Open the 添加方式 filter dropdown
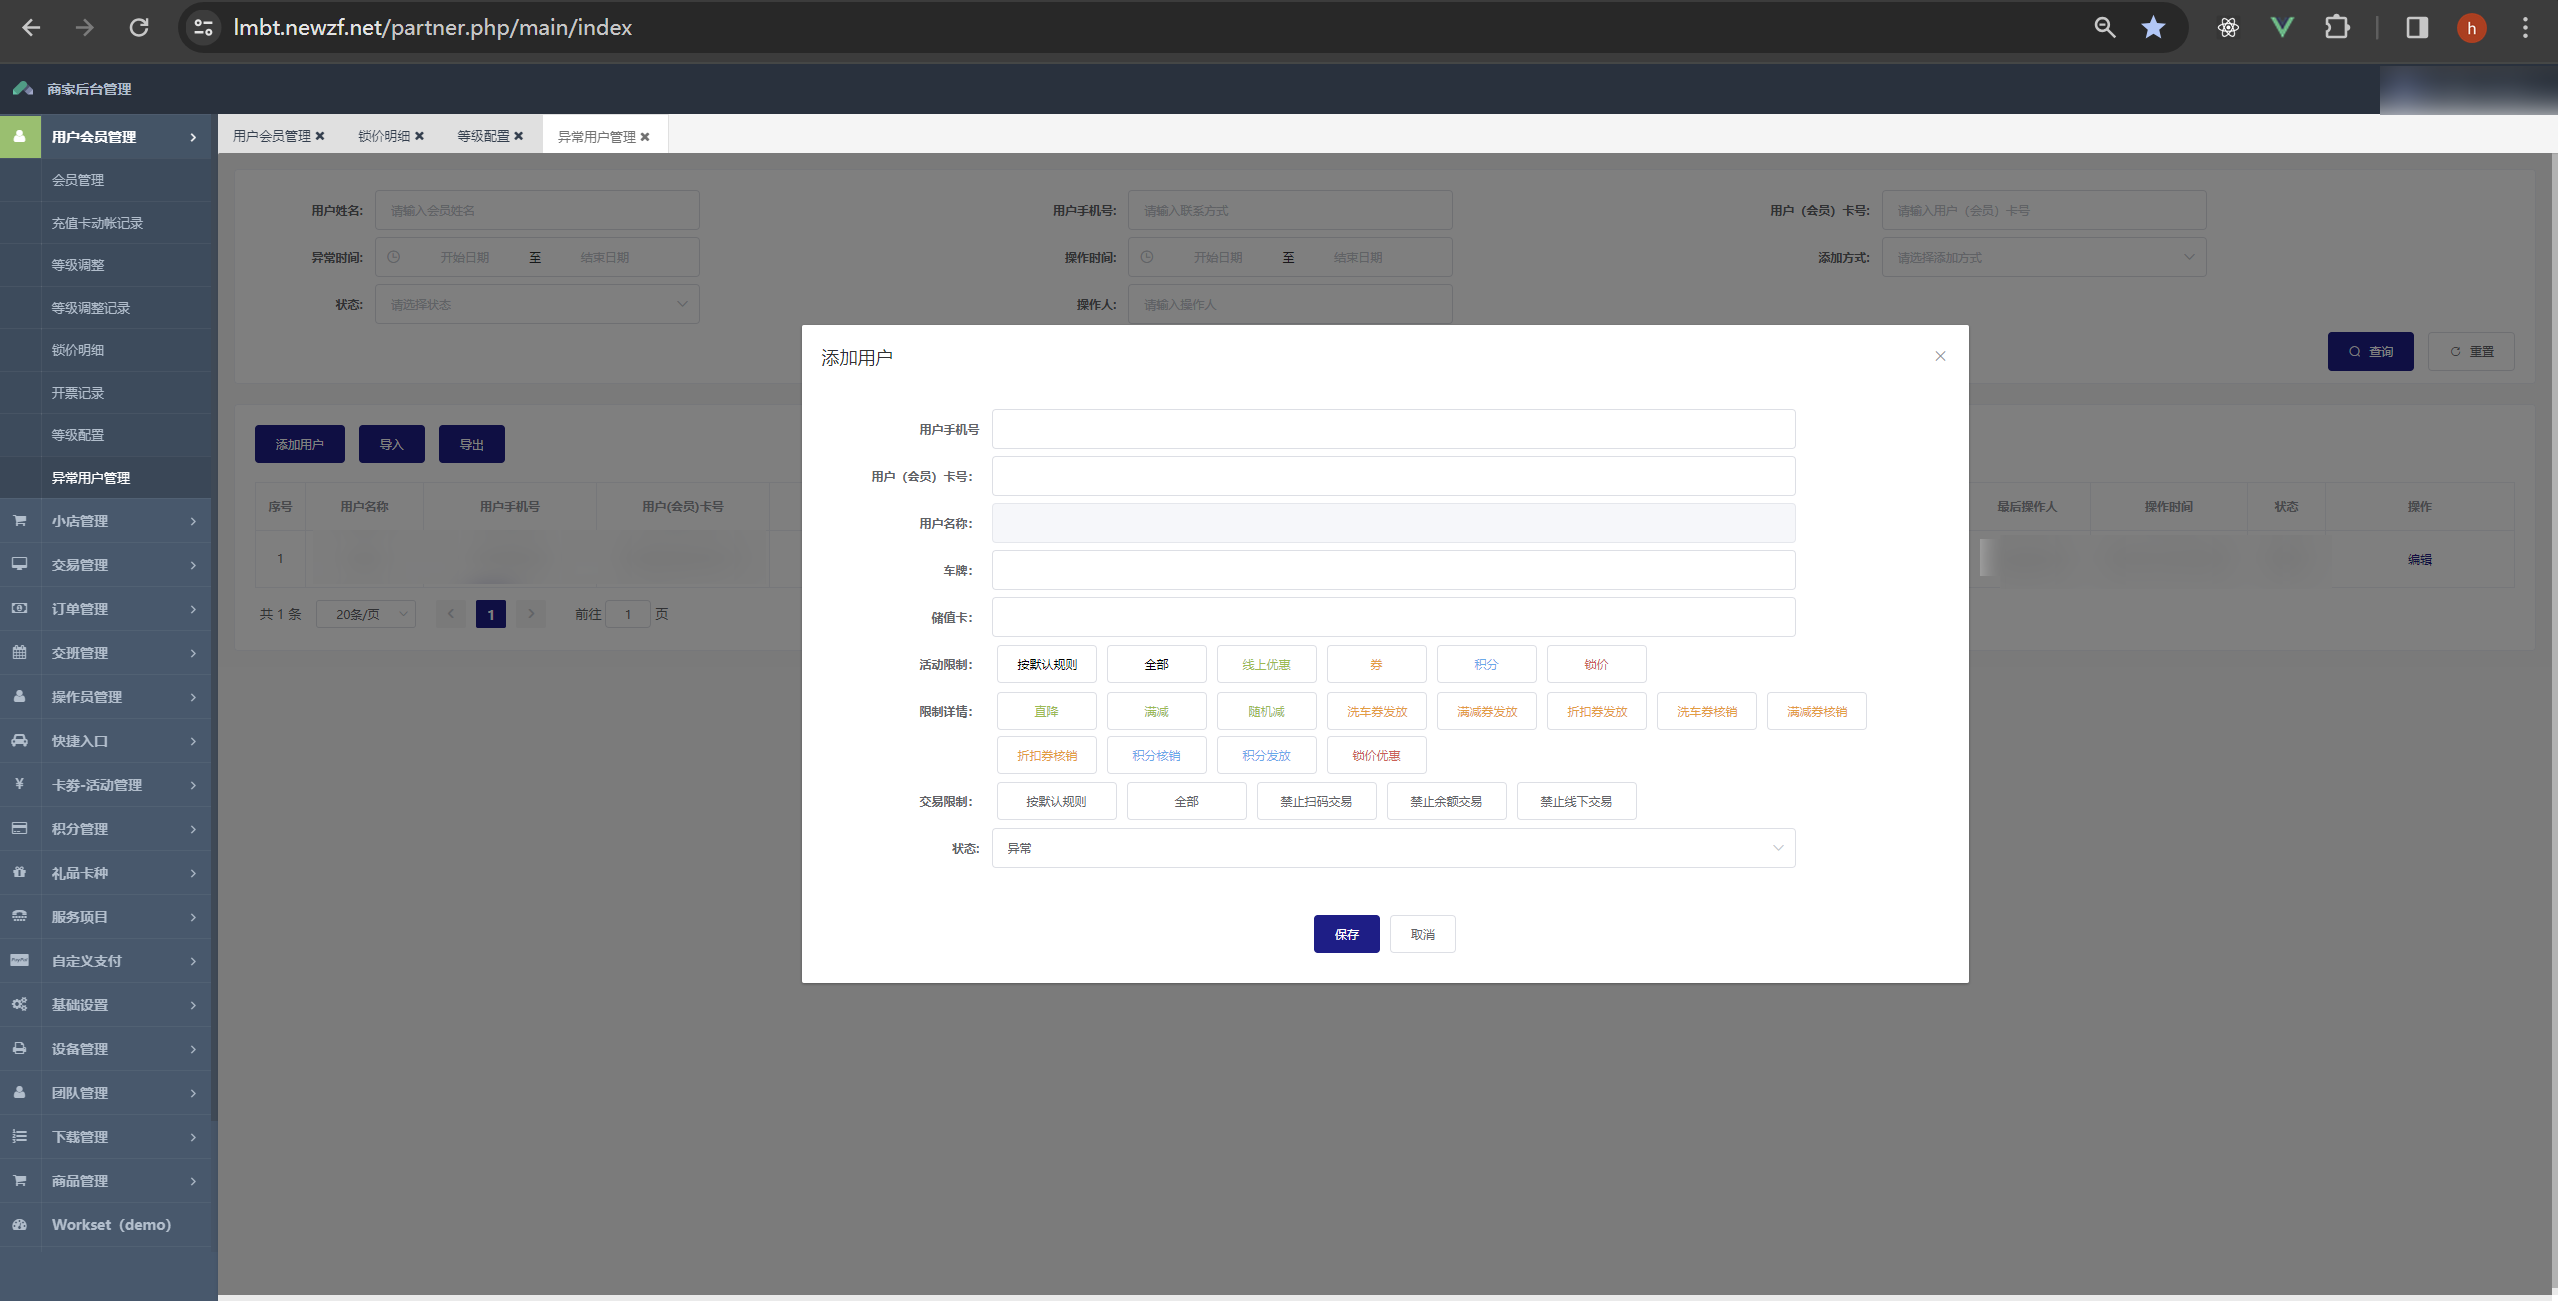The width and height of the screenshot is (2558, 1301). coord(2043,257)
